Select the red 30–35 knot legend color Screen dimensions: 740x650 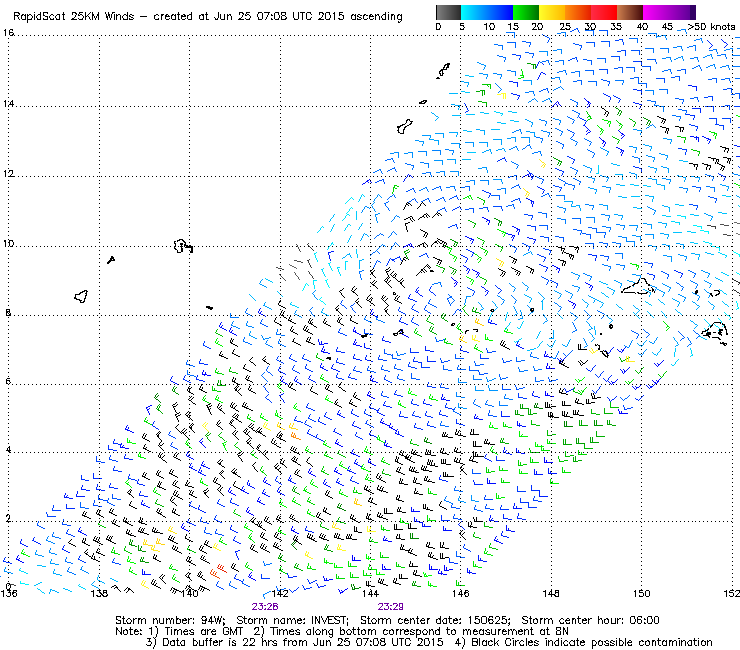point(604,12)
